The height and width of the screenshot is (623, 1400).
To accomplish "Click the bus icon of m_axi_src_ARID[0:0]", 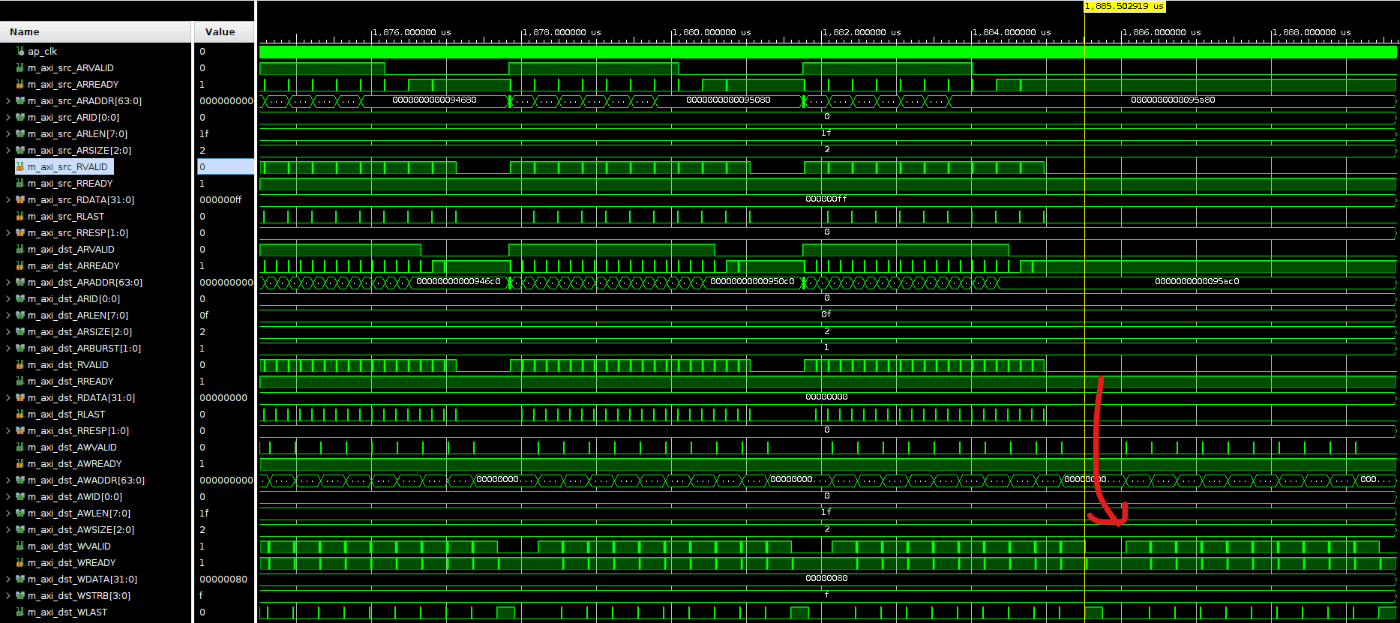I will 21,117.
